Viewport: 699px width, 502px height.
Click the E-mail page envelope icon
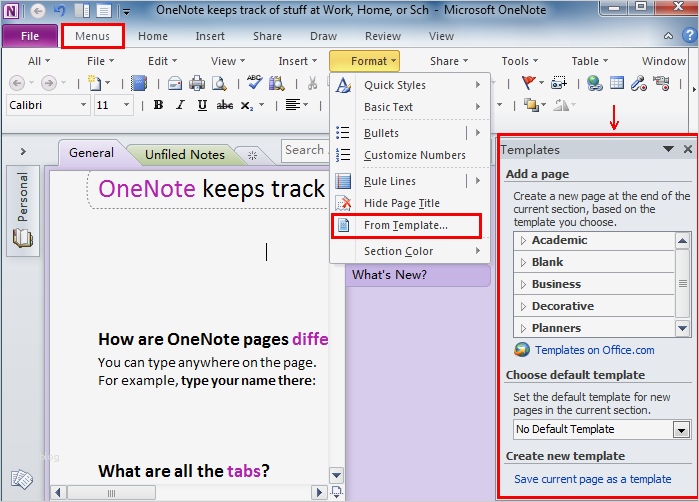coord(175,83)
